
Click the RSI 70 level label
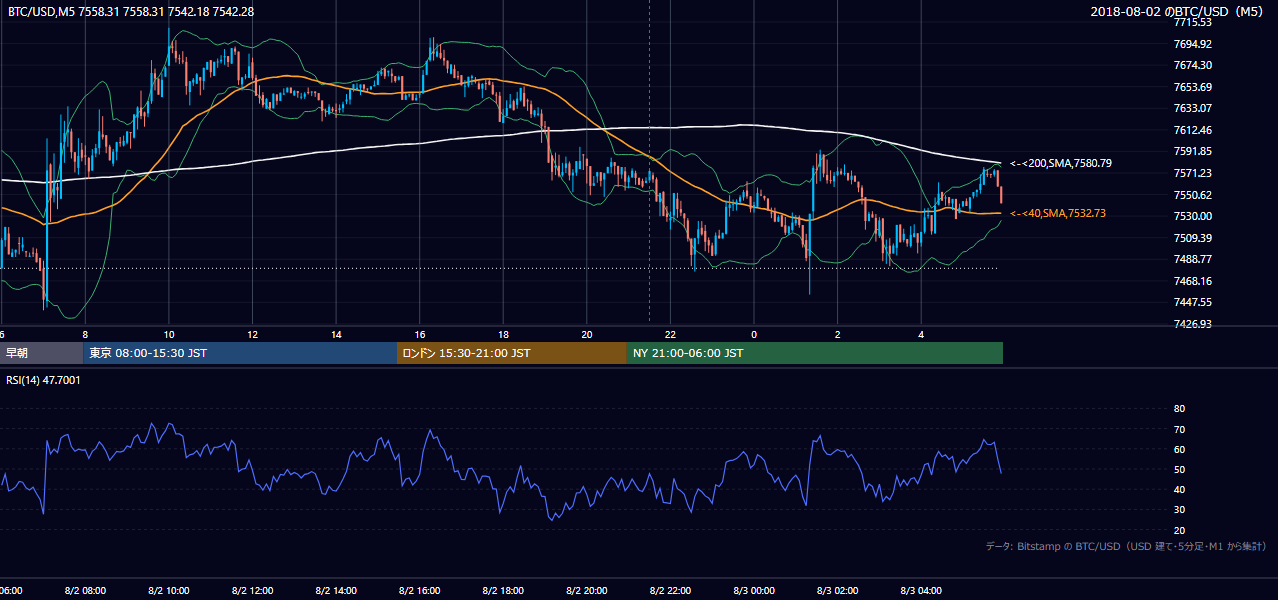1179,429
